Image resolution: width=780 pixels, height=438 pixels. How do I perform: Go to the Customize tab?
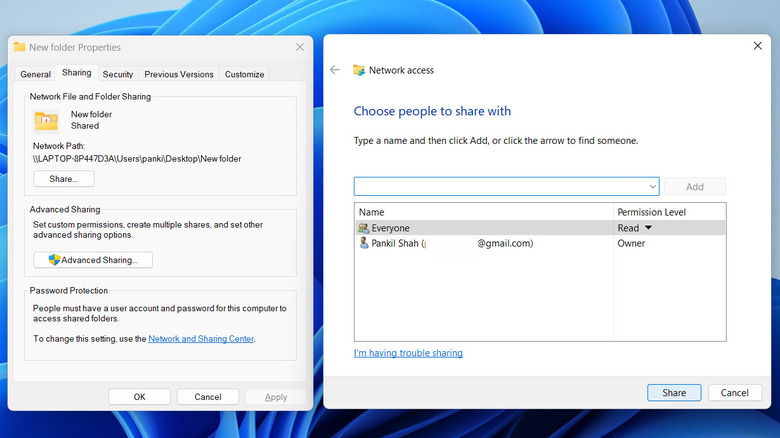pos(245,74)
